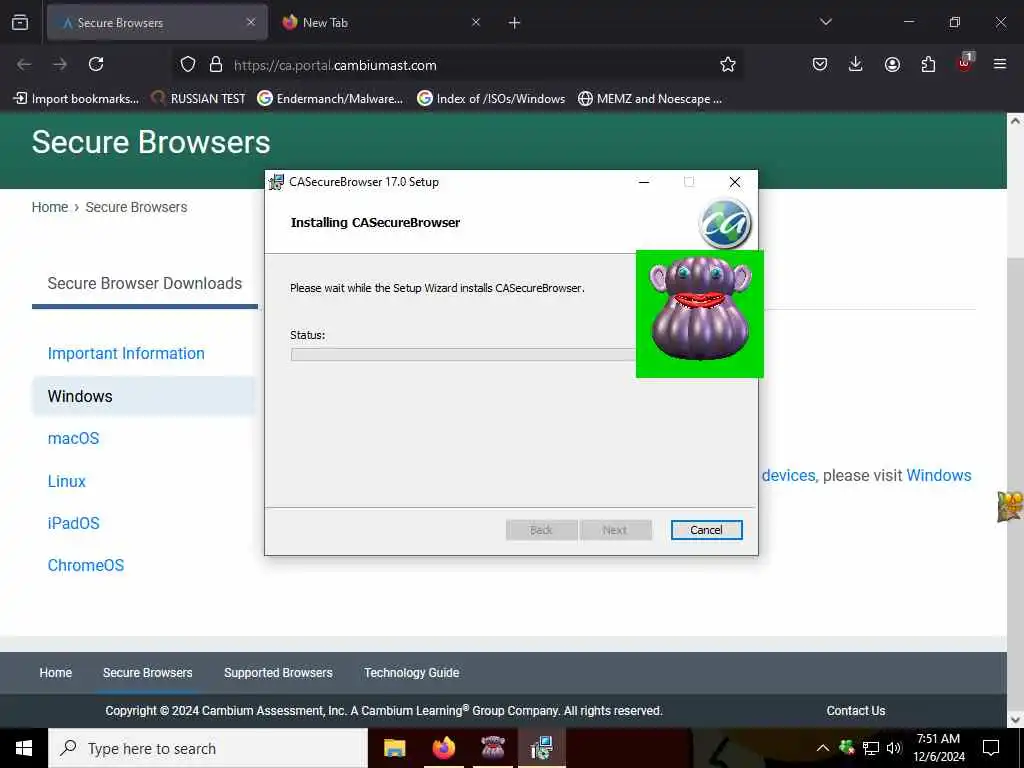Viewport: 1024px width, 768px height.
Task: Show hidden system tray icons
Action: (x=823, y=748)
